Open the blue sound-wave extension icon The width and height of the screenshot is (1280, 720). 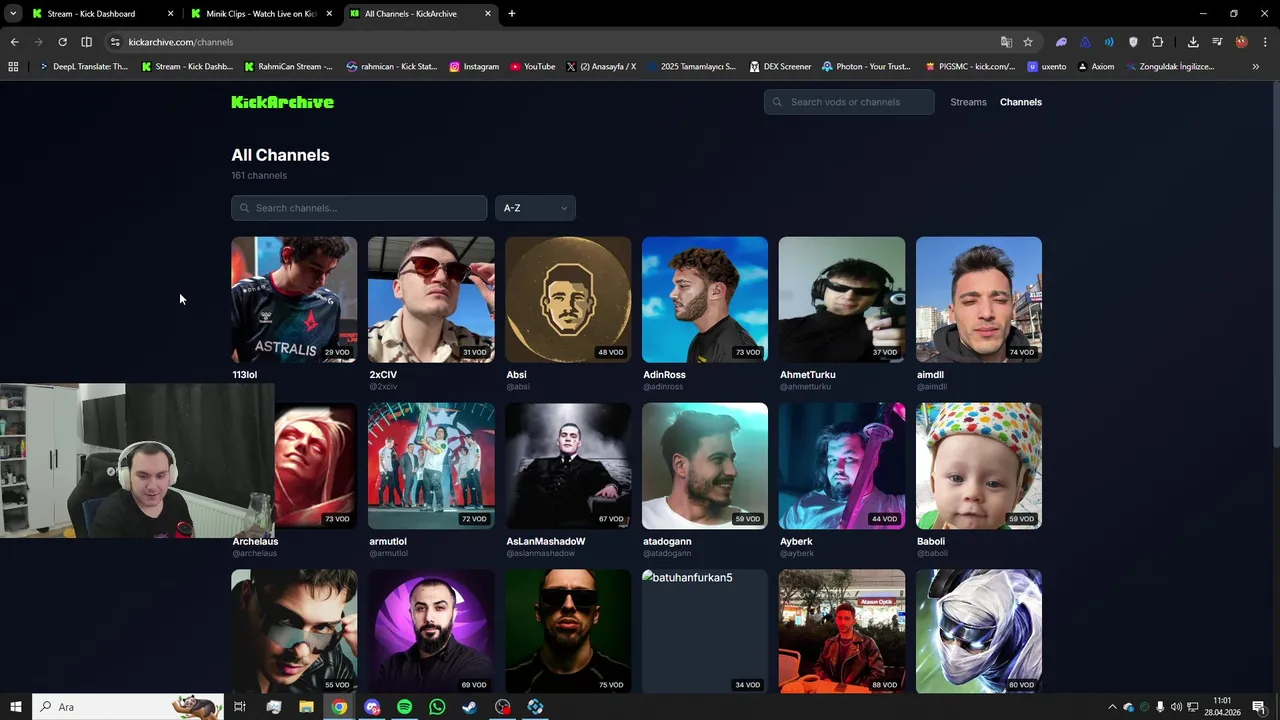(1109, 42)
